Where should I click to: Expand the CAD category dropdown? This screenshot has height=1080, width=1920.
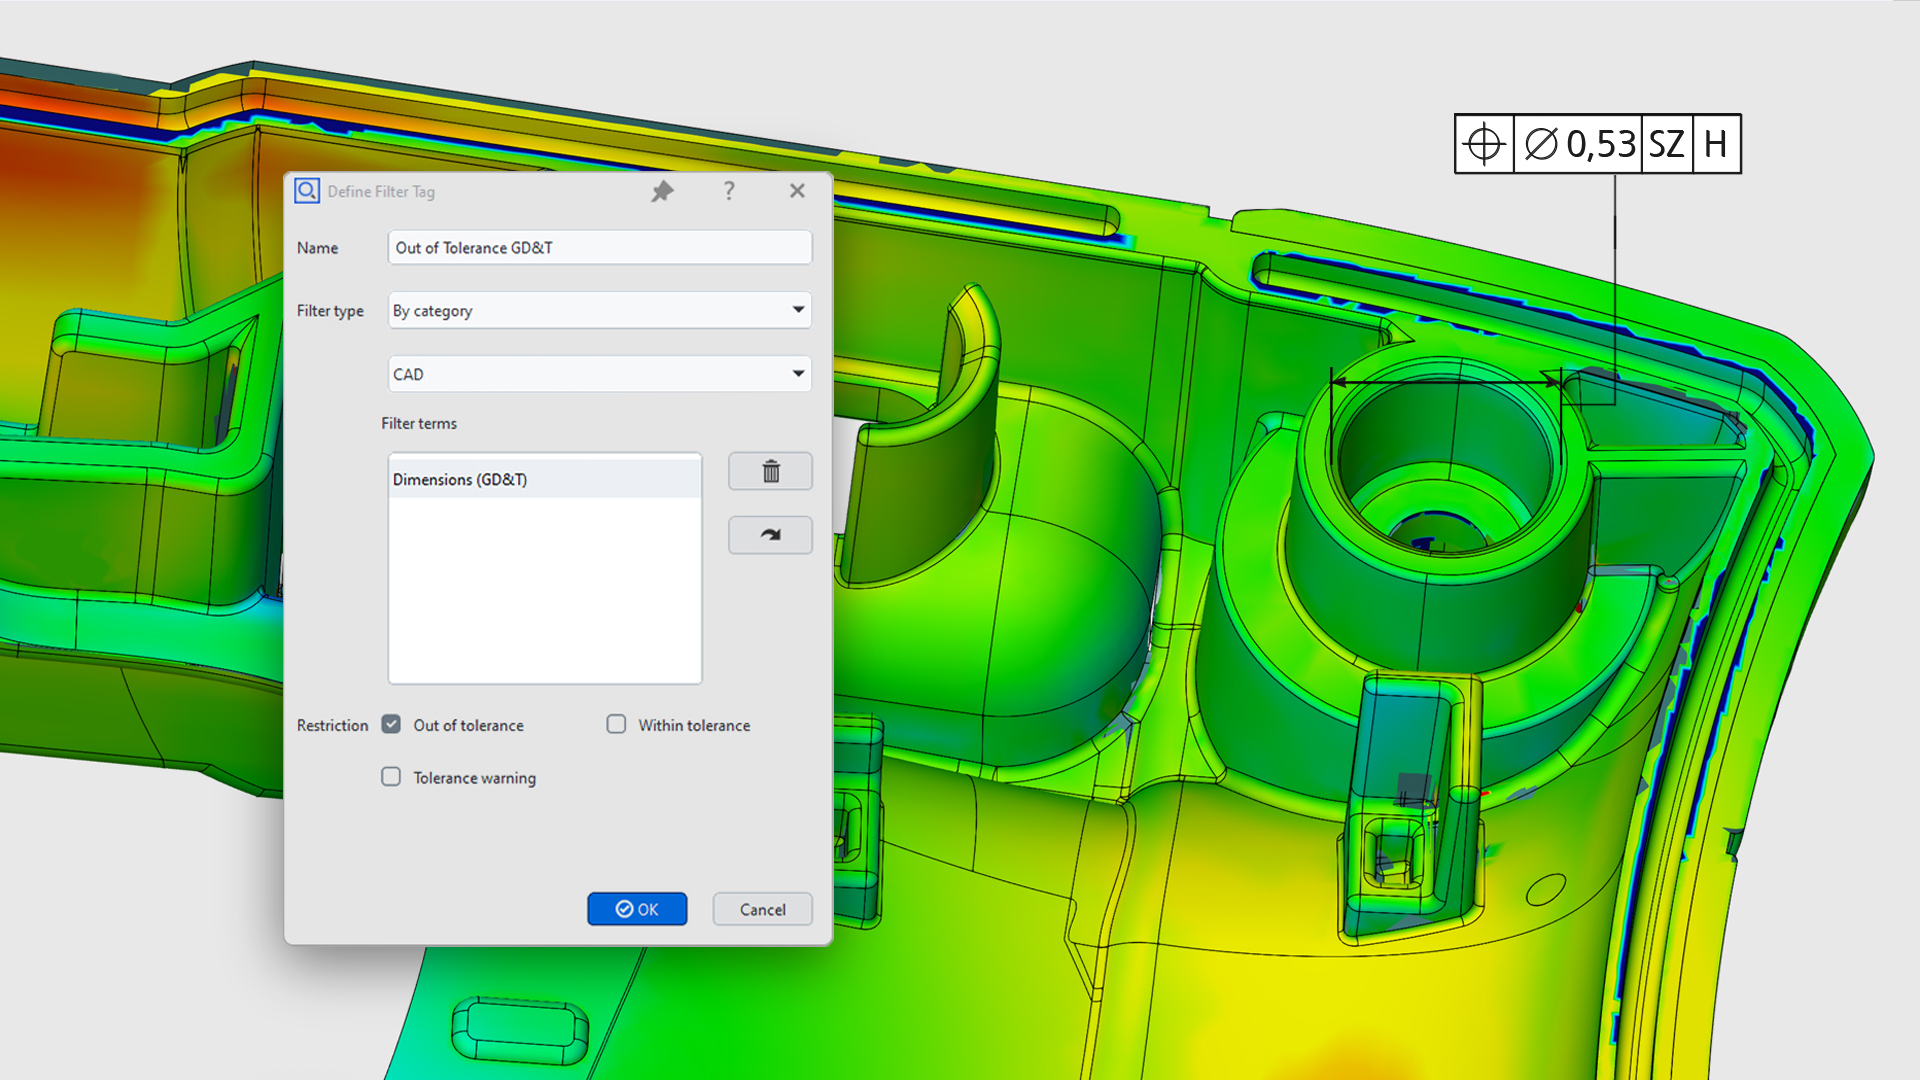click(x=599, y=374)
